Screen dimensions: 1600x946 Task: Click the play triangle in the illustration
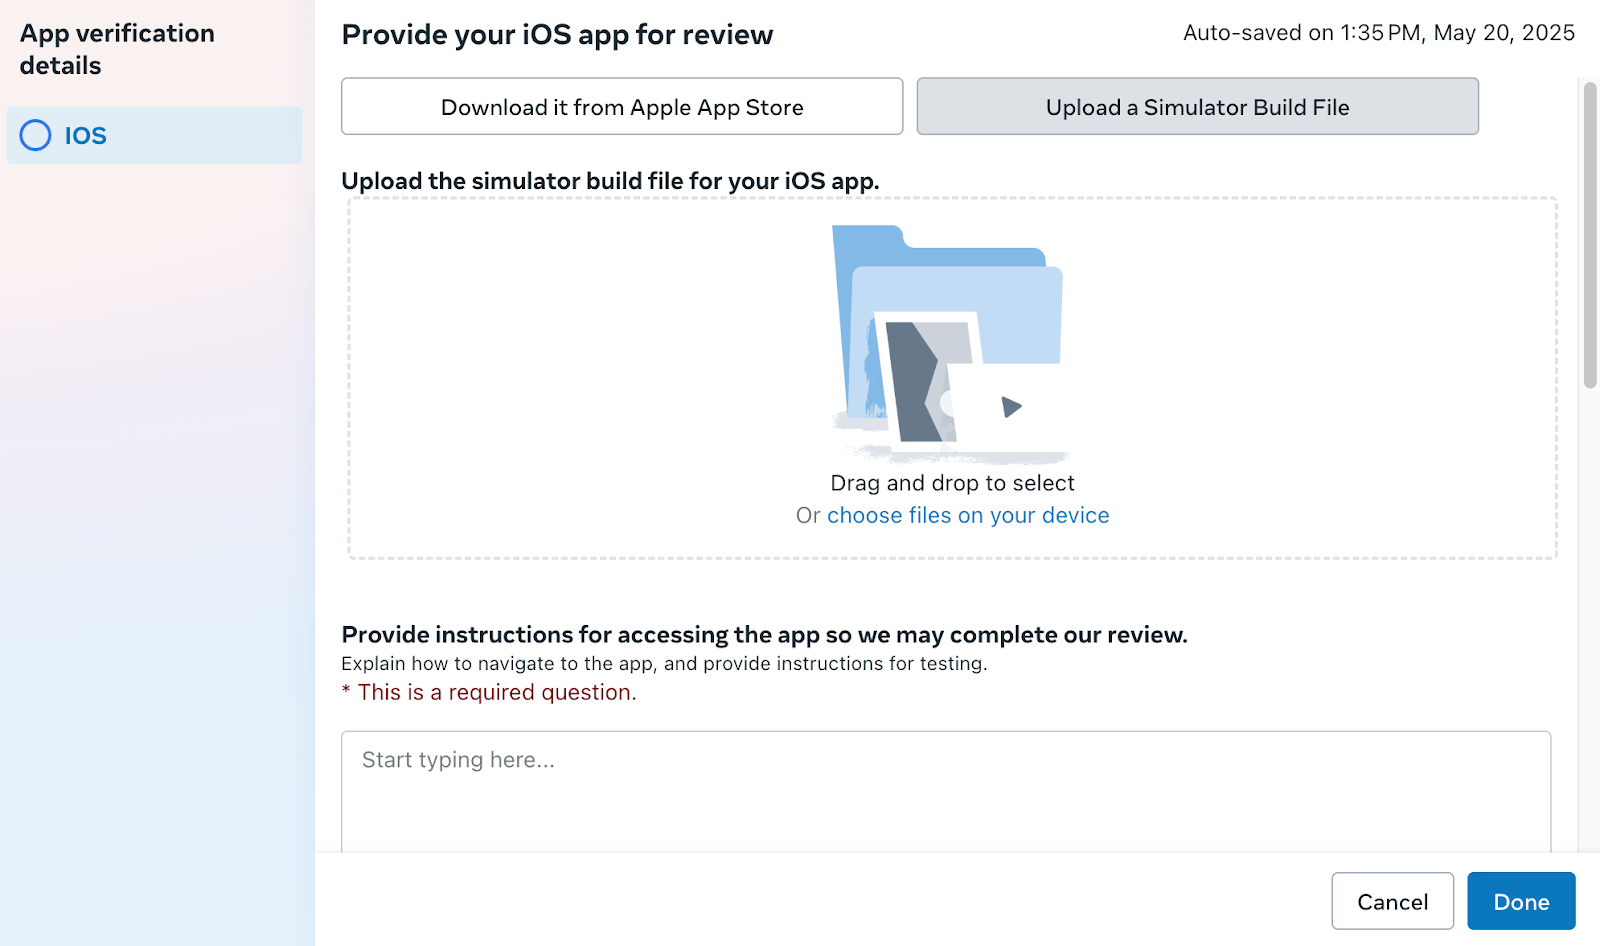pyautogui.click(x=1011, y=407)
